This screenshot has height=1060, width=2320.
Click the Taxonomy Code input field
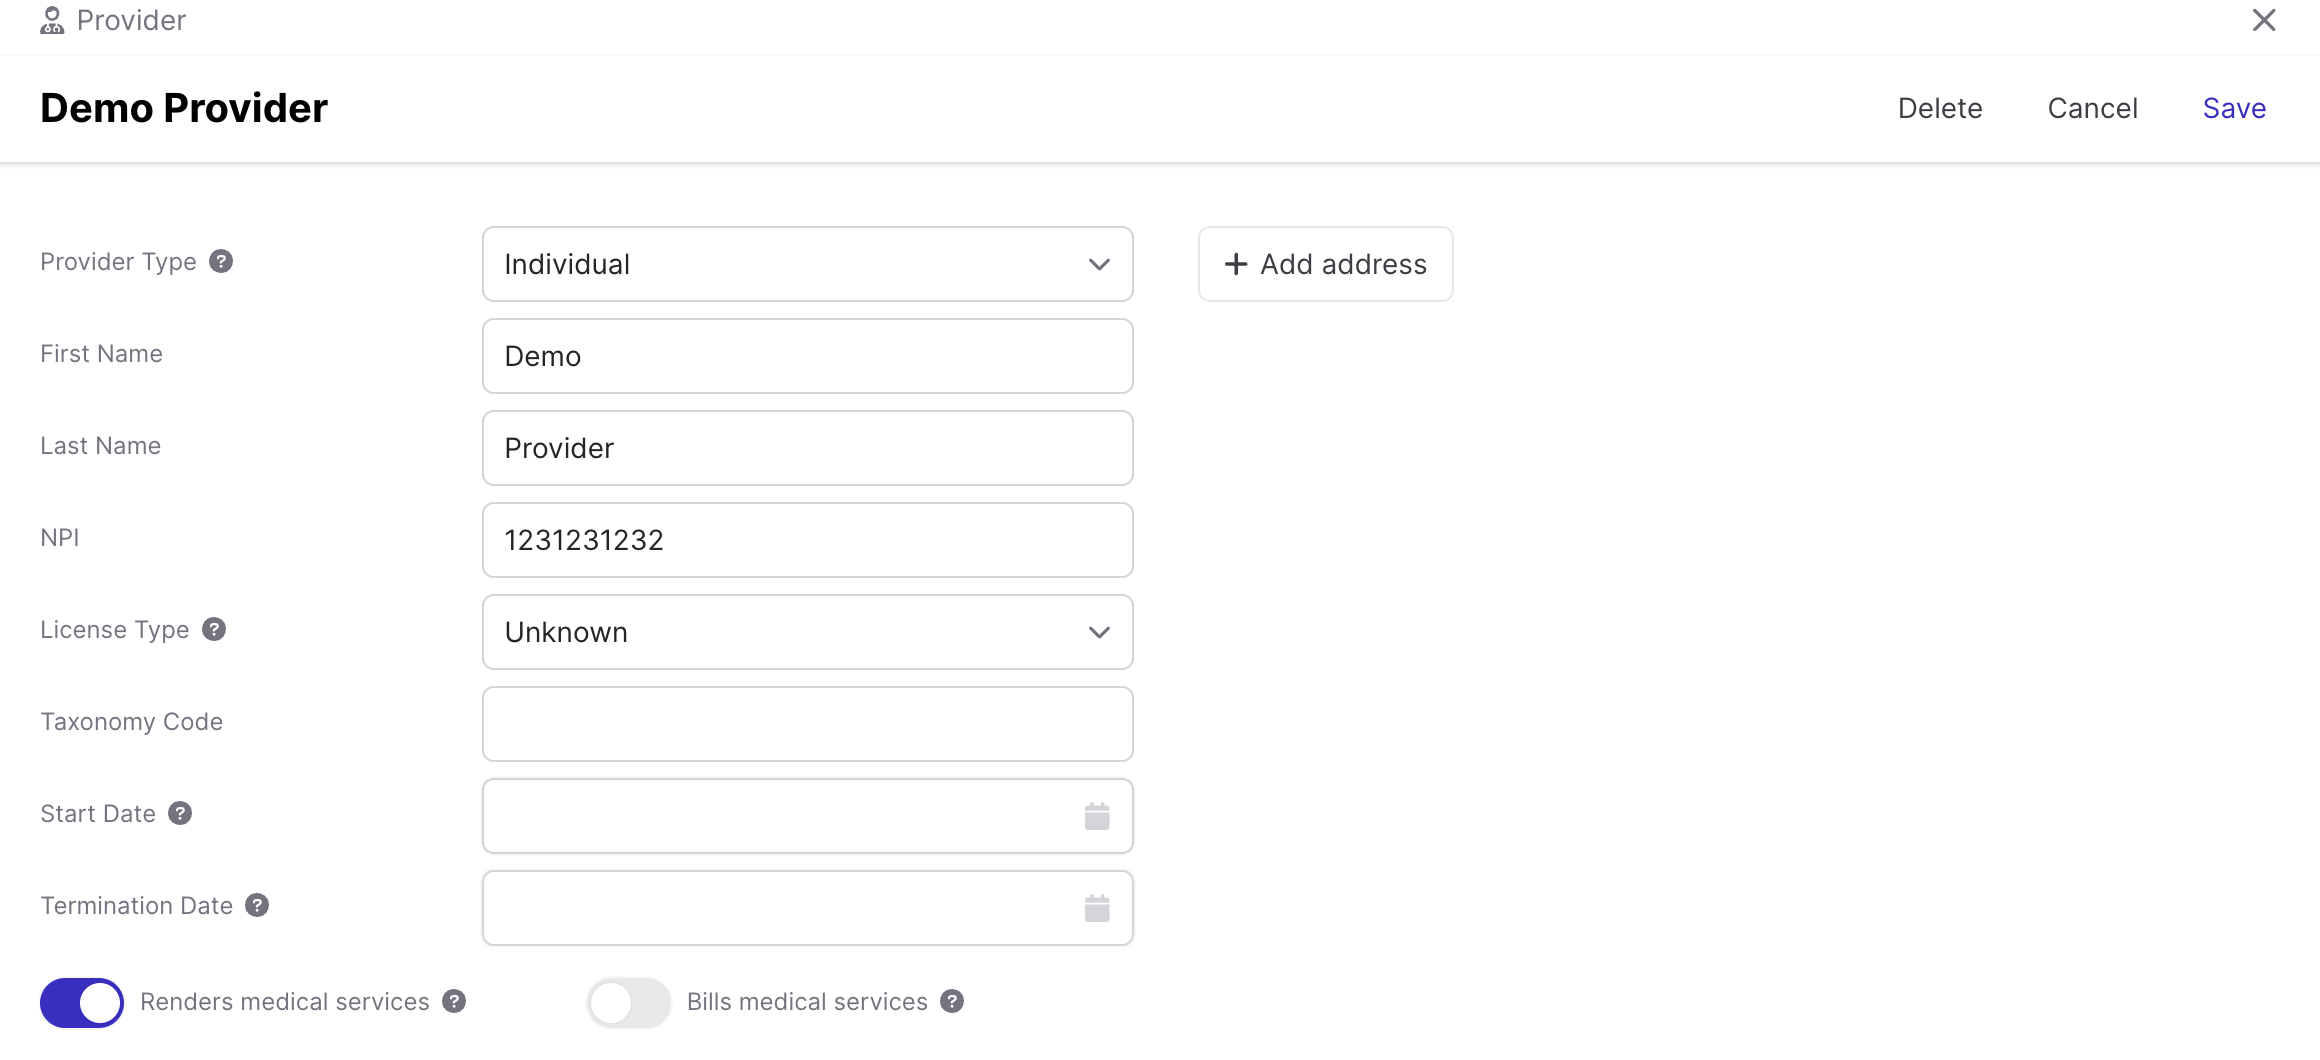(807, 724)
